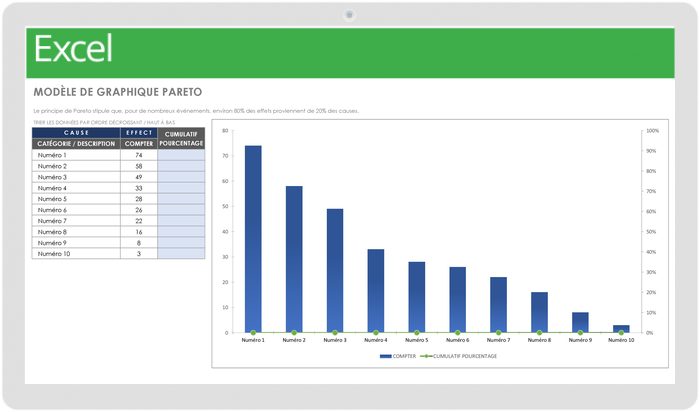Click the 100% value on right chart axis
This screenshot has width=700, height=412.
653,131
